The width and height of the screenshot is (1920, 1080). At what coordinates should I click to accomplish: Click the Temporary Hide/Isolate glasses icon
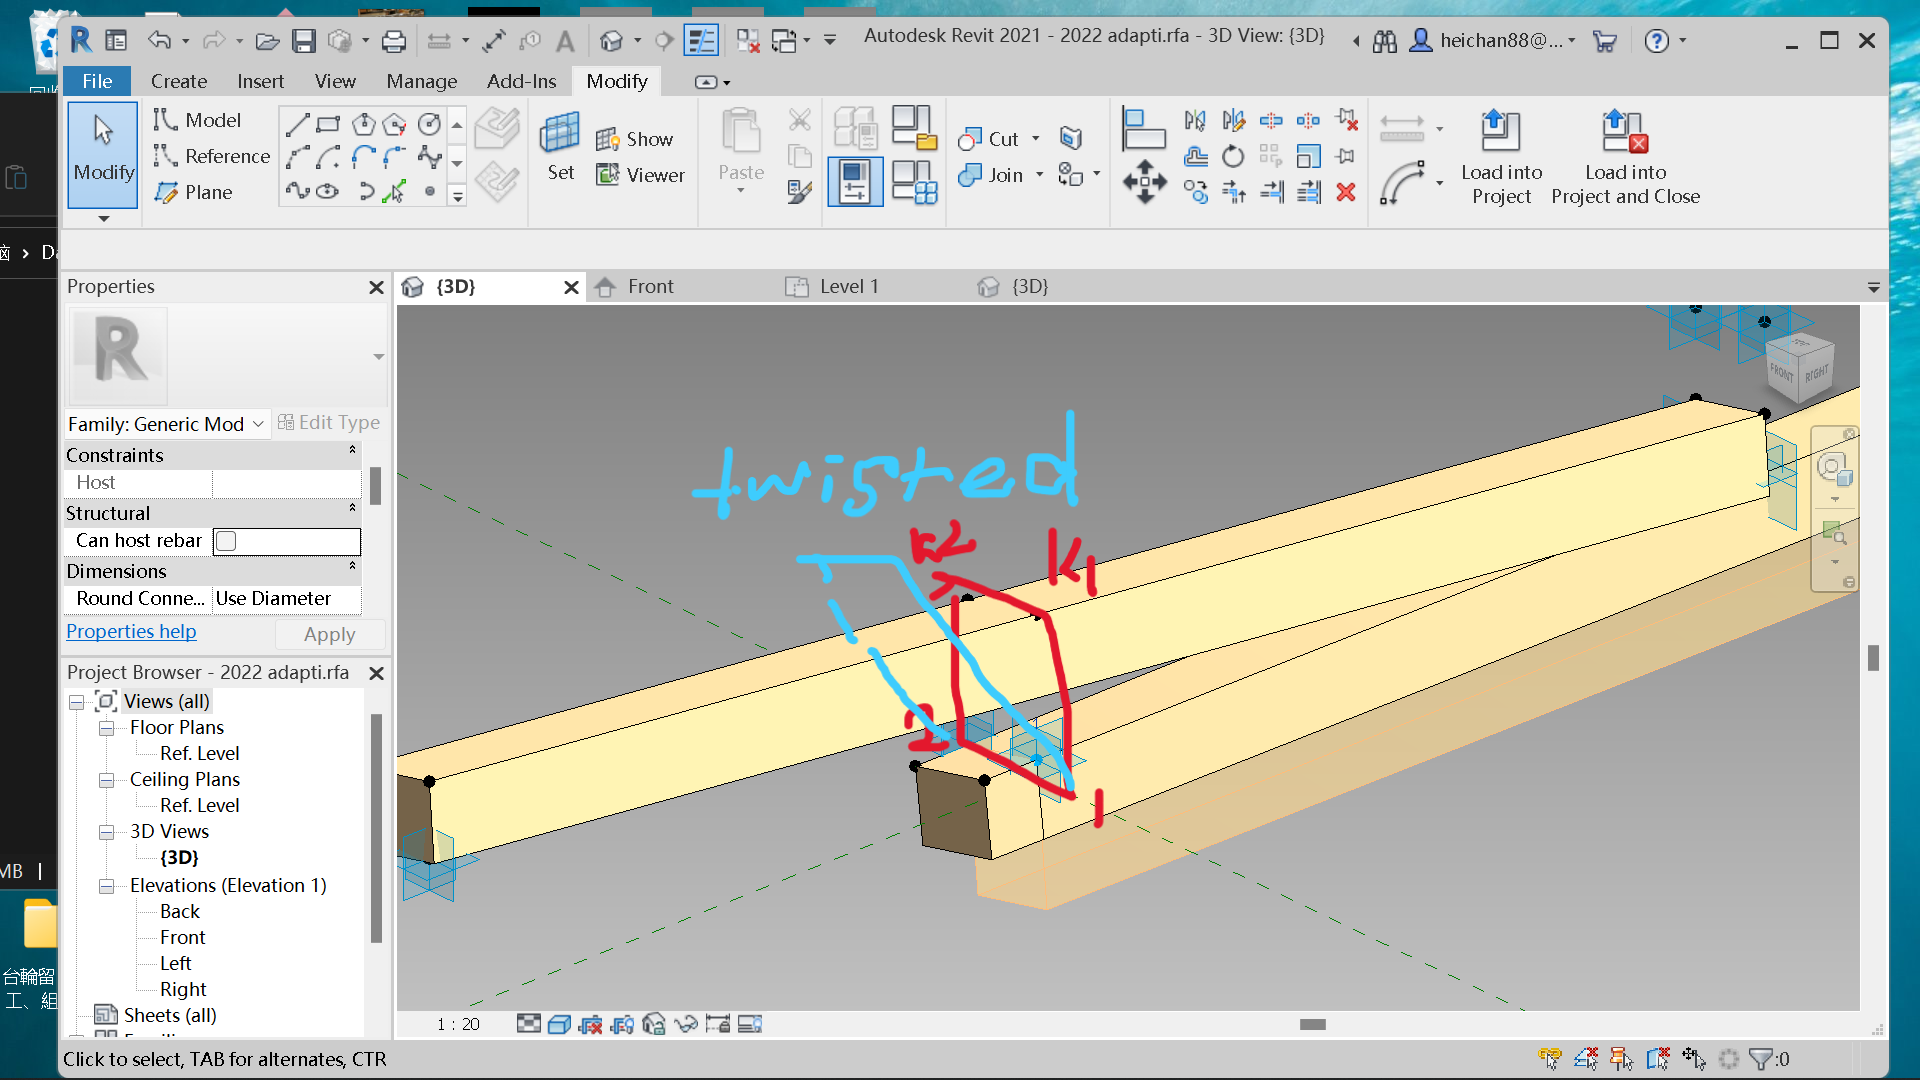[x=687, y=1023]
